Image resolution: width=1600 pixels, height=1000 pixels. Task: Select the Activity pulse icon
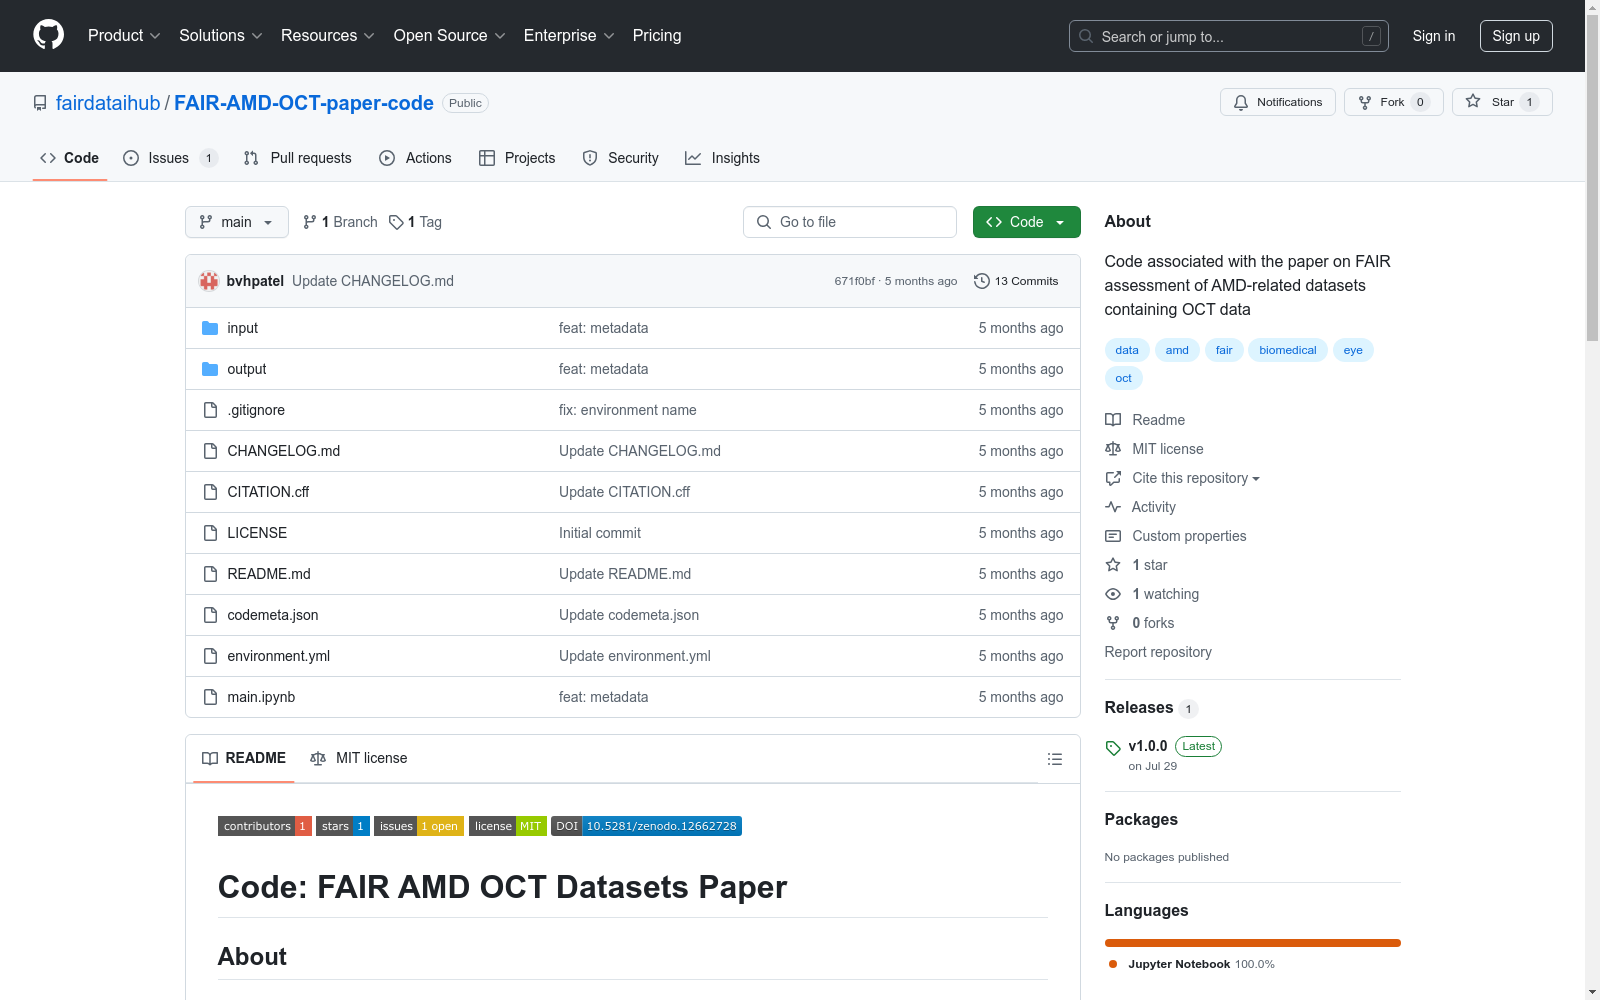coord(1112,507)
